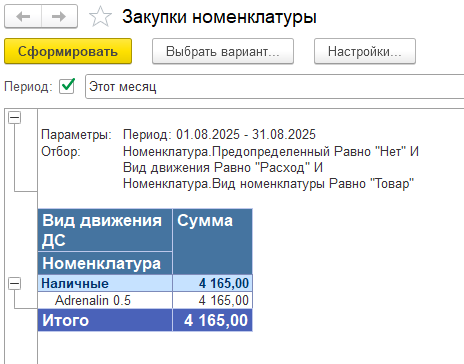The height and width of the screenshot is (364, 464).
Task: Add report to favorites with star icon
Action: point(100,17)
